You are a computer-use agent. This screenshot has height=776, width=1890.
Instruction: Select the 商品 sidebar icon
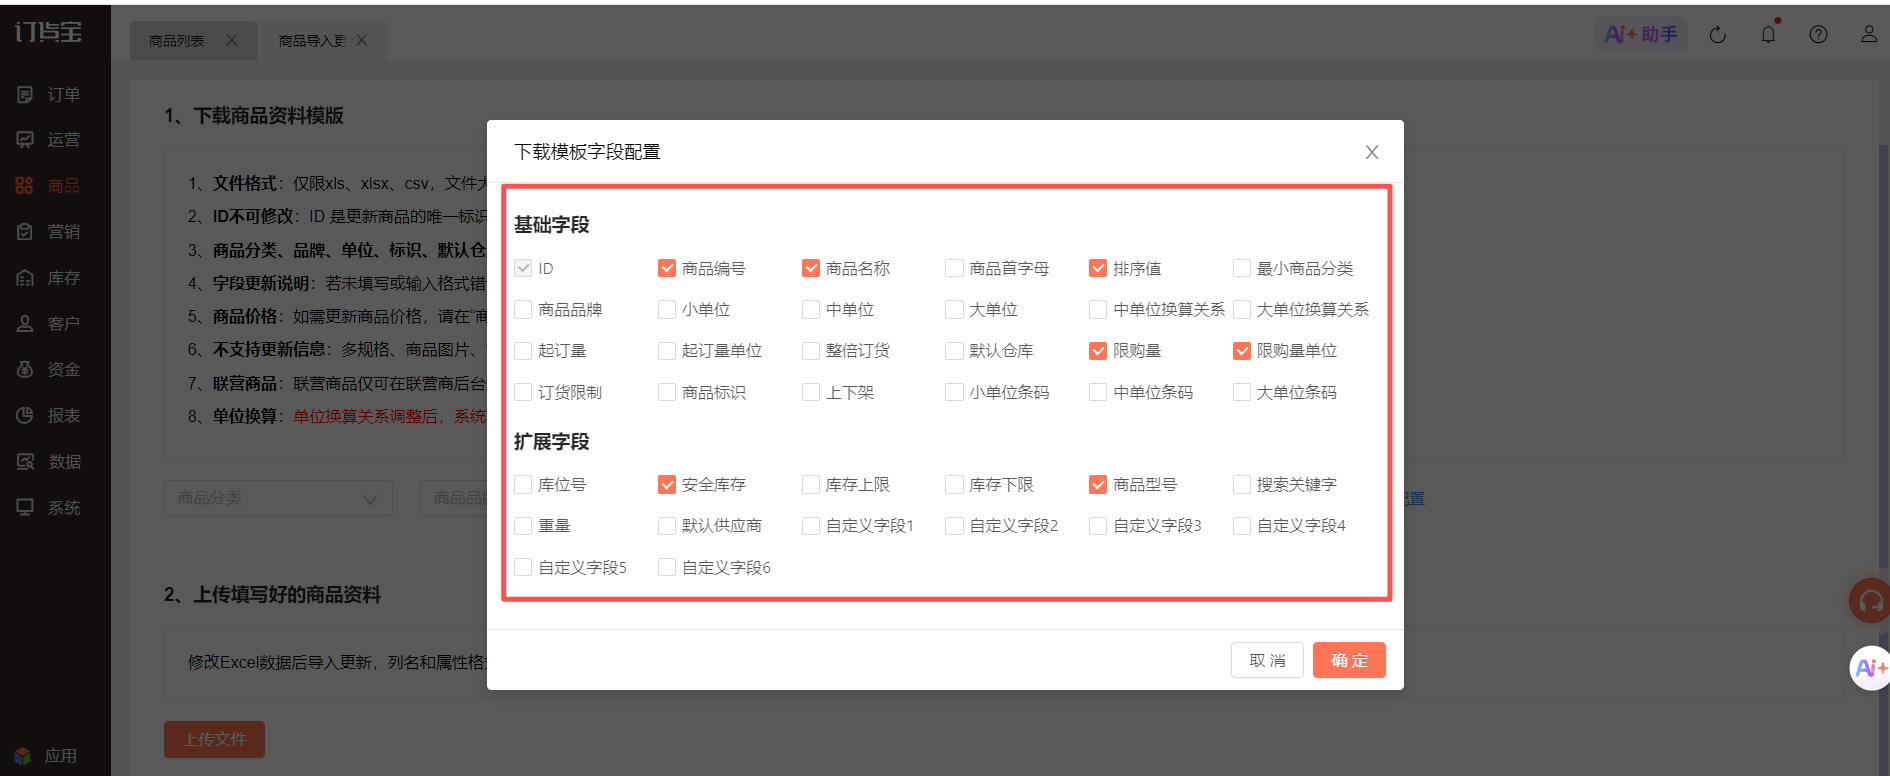pyautogui.click(x=25, y=186)
